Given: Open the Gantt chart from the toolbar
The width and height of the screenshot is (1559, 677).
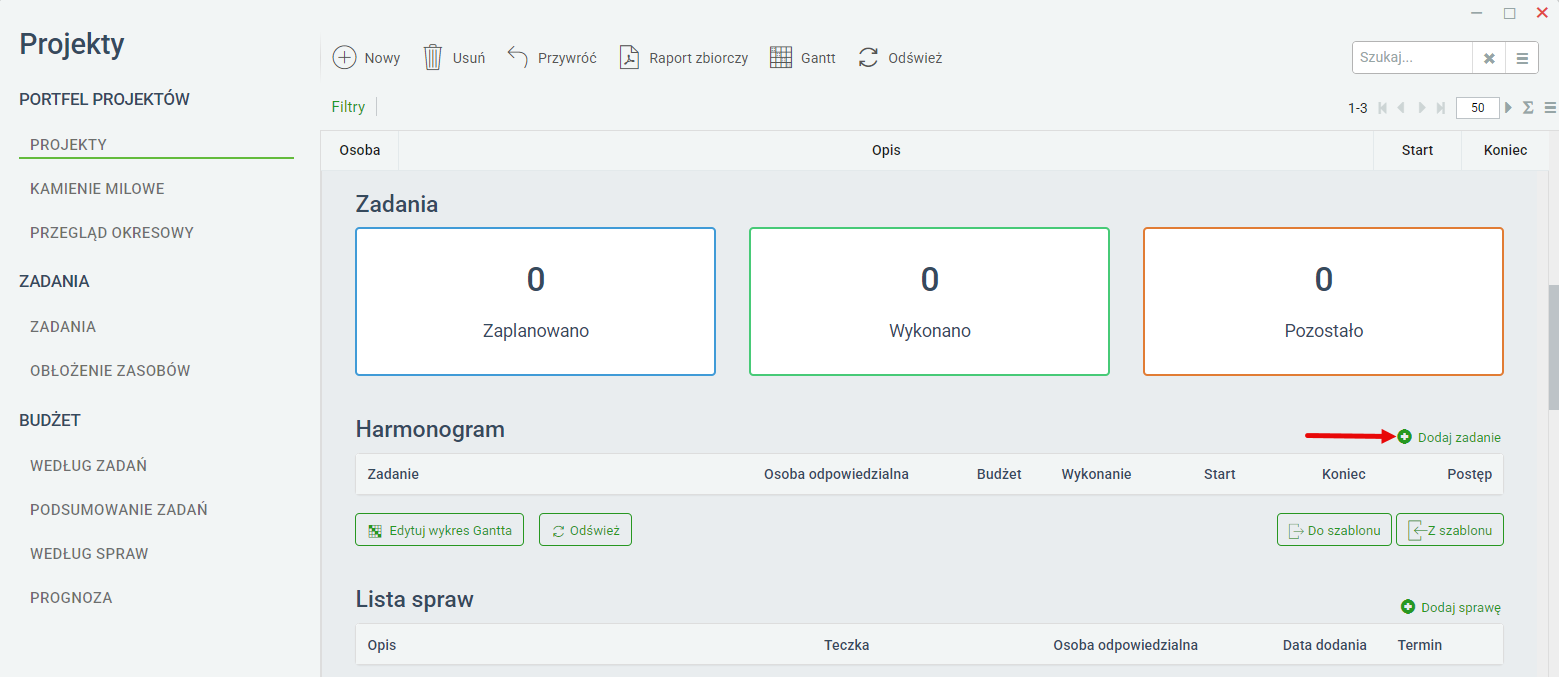Looking at the screenshot, I should coord(802,58).
